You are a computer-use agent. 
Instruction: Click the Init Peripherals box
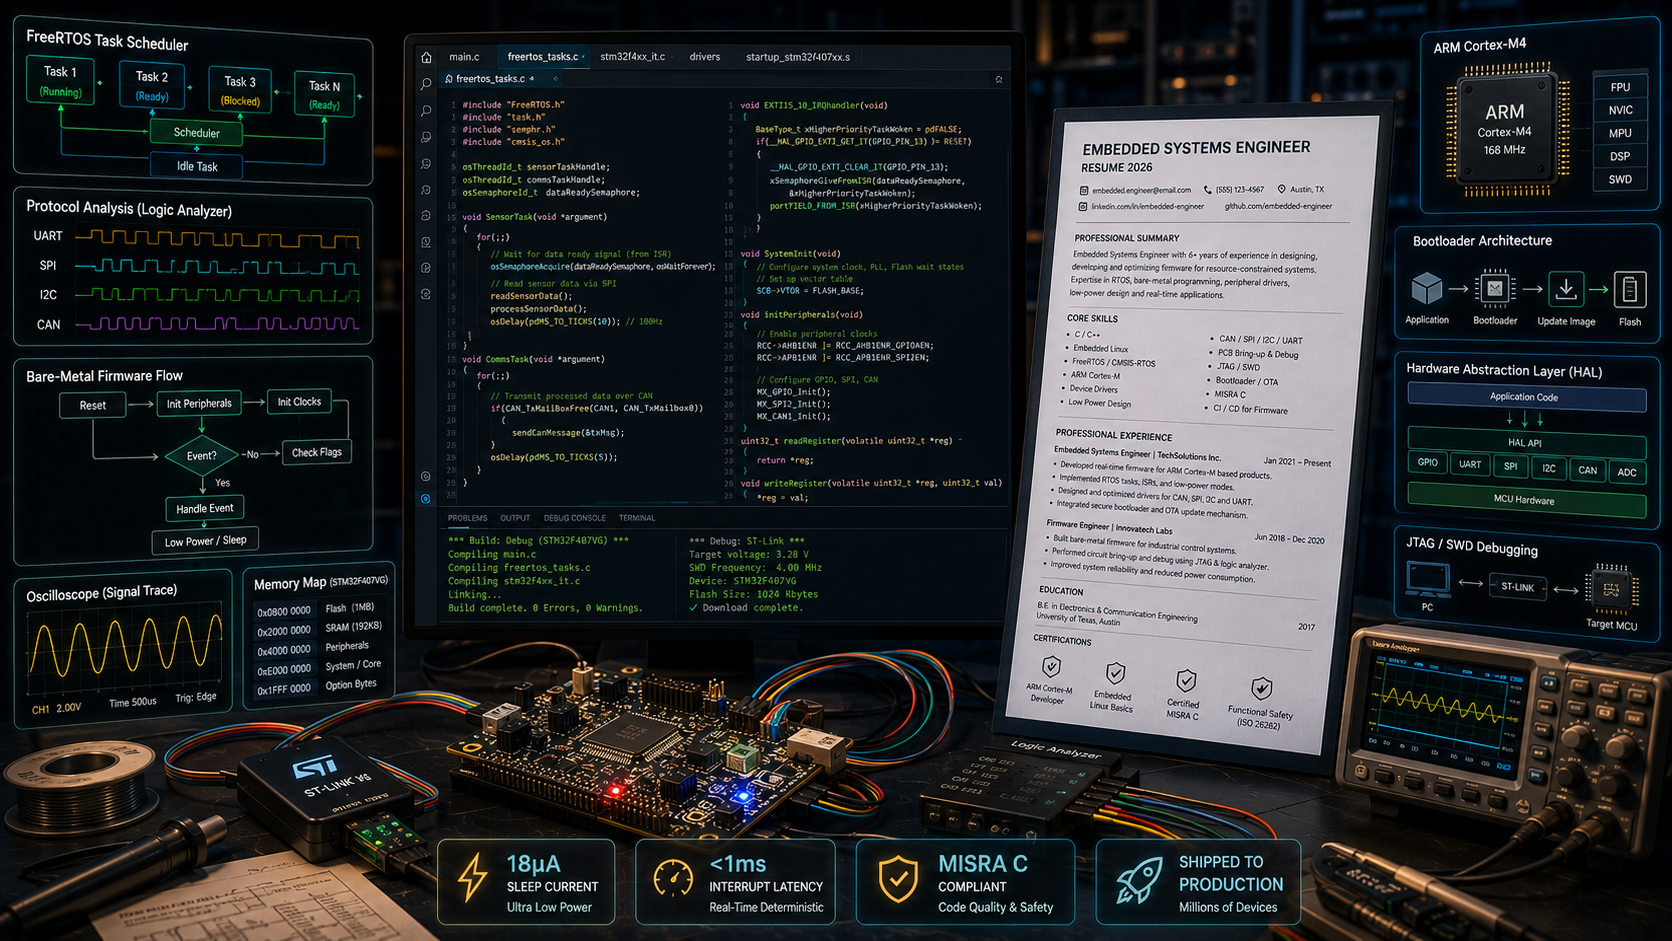199,403
